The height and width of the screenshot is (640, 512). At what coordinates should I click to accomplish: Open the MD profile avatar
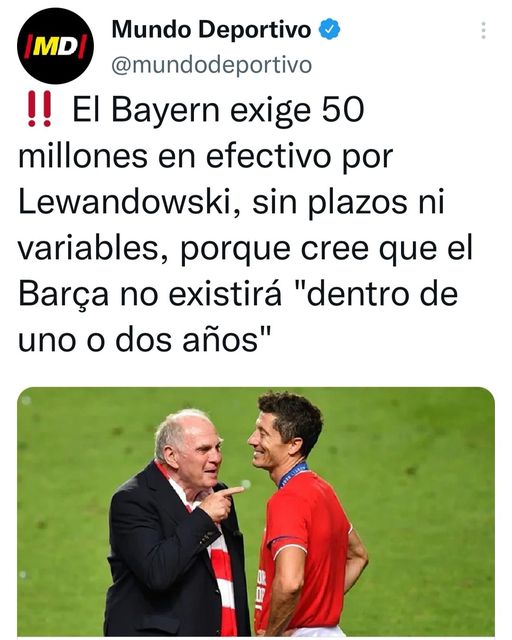pyautogui.click(x=56, y=46)
